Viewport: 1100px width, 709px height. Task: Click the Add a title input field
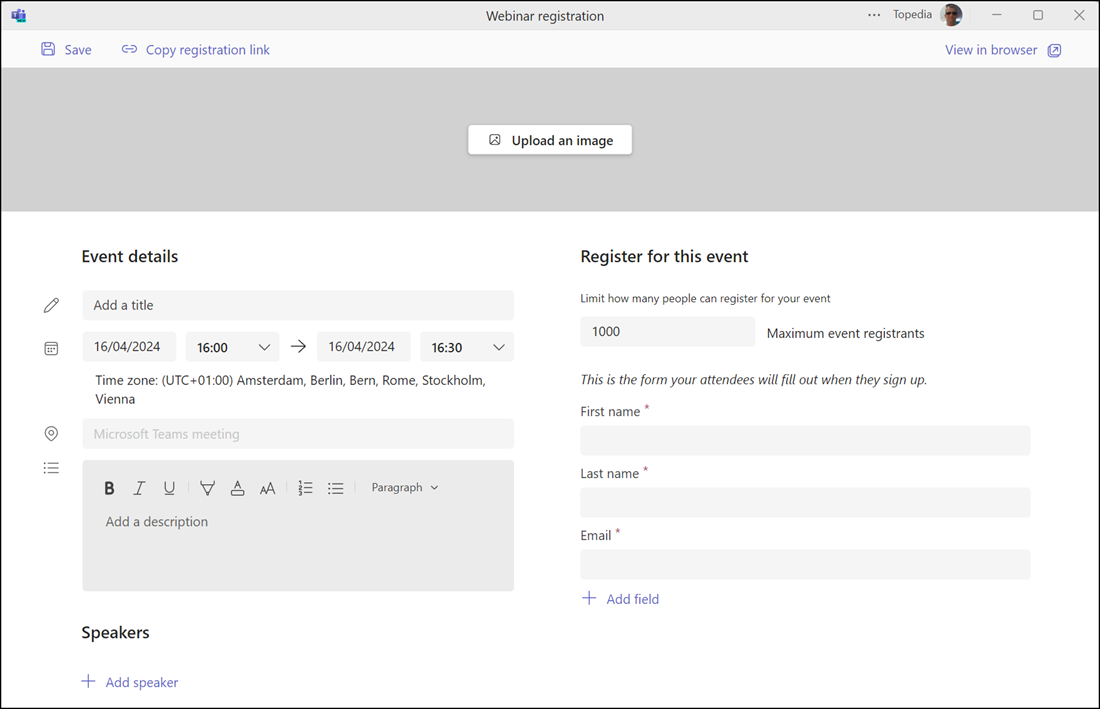298,304
